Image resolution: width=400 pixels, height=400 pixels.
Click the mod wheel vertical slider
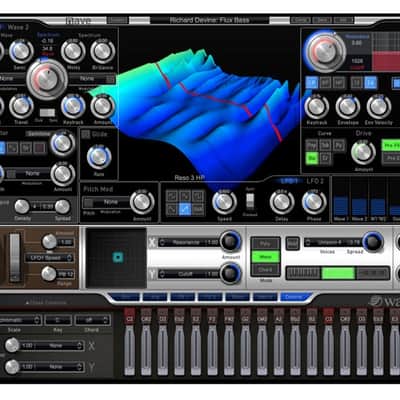click(x=14, y=257)
